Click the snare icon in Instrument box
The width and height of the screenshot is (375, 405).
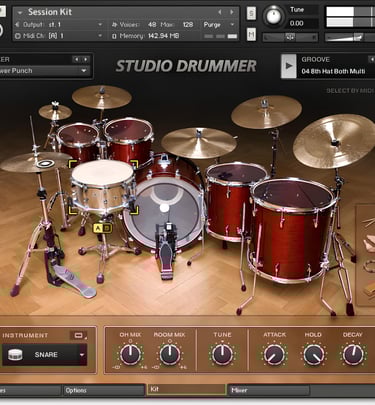point(15,355)
